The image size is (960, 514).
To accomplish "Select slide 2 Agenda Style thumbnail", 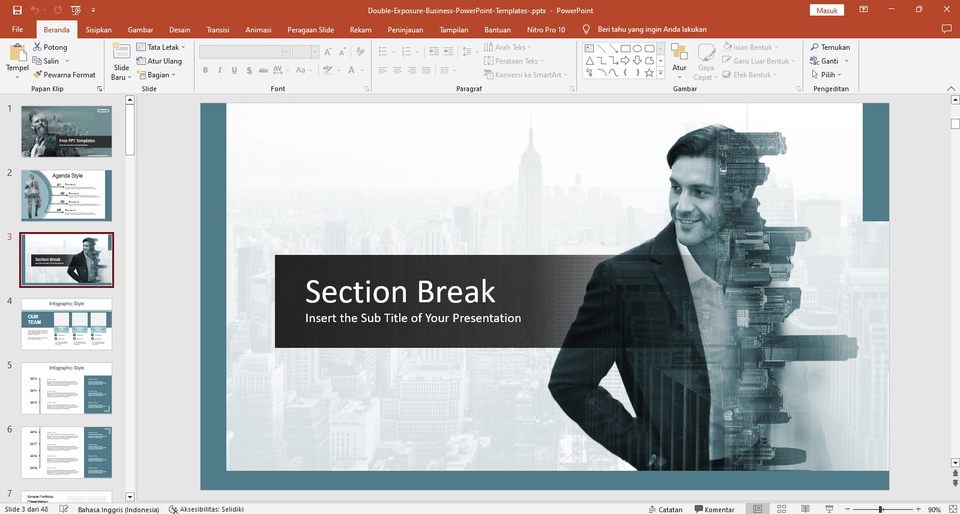I will pos(67,196).
